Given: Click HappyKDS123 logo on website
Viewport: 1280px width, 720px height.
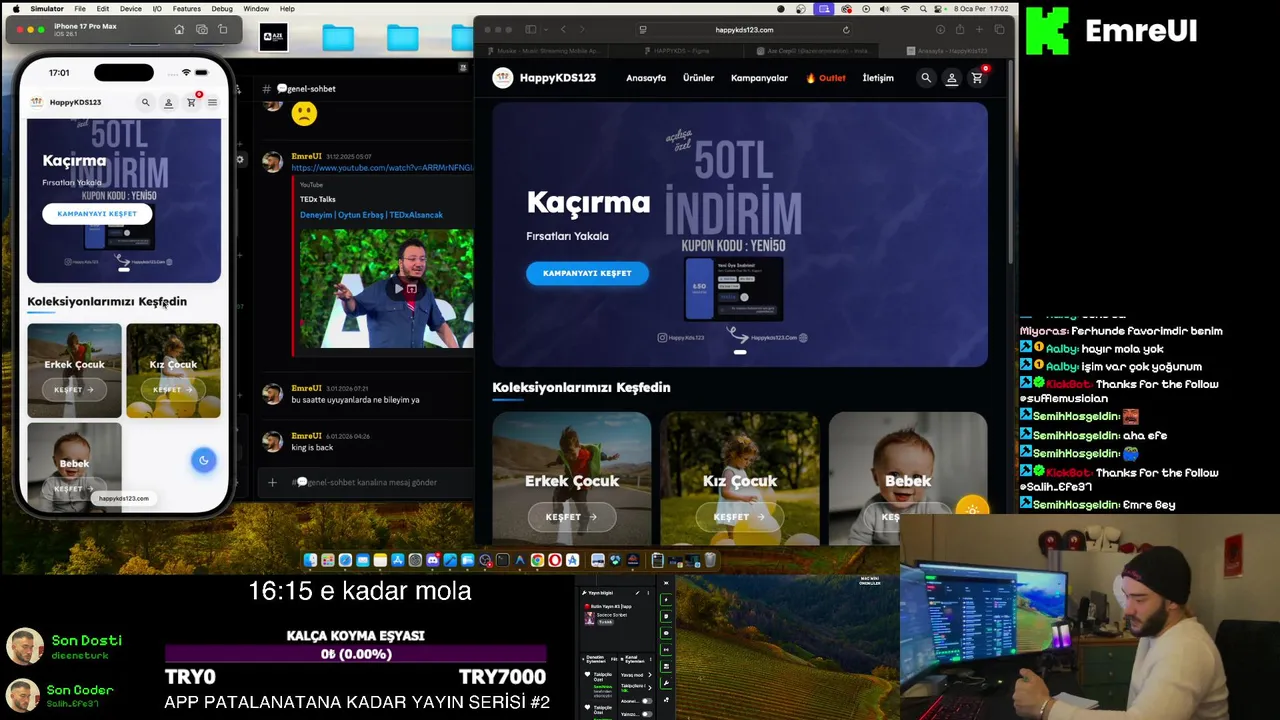Looking at the screenshot, I should click(544, 78).
